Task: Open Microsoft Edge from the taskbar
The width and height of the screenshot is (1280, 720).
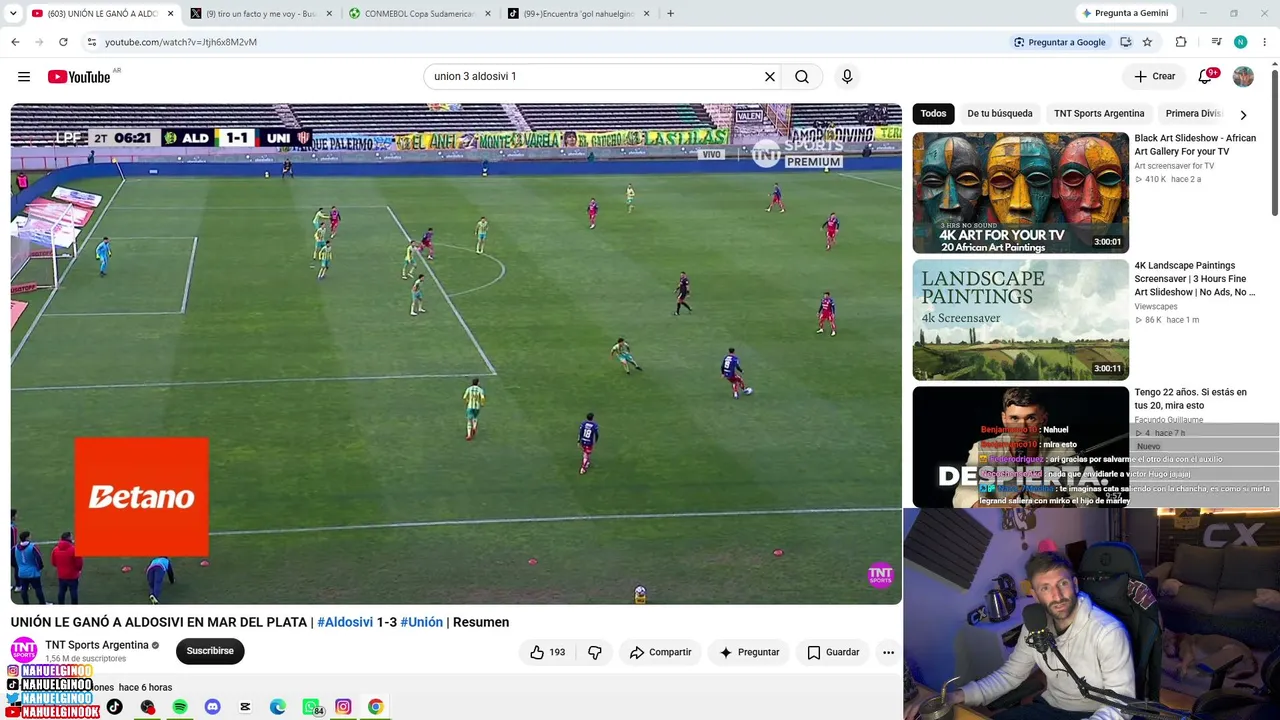Action: click(278, 707)
